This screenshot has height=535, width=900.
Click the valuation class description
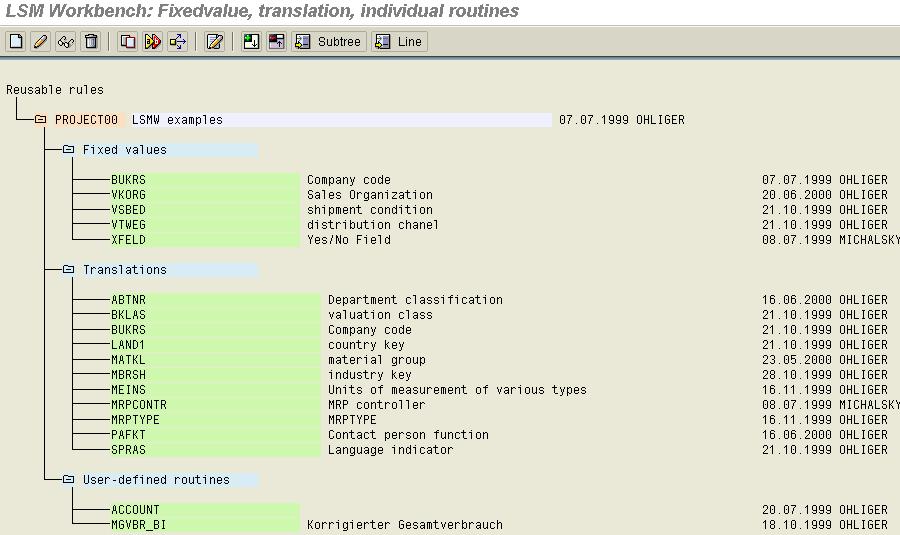tap(380, 315)
